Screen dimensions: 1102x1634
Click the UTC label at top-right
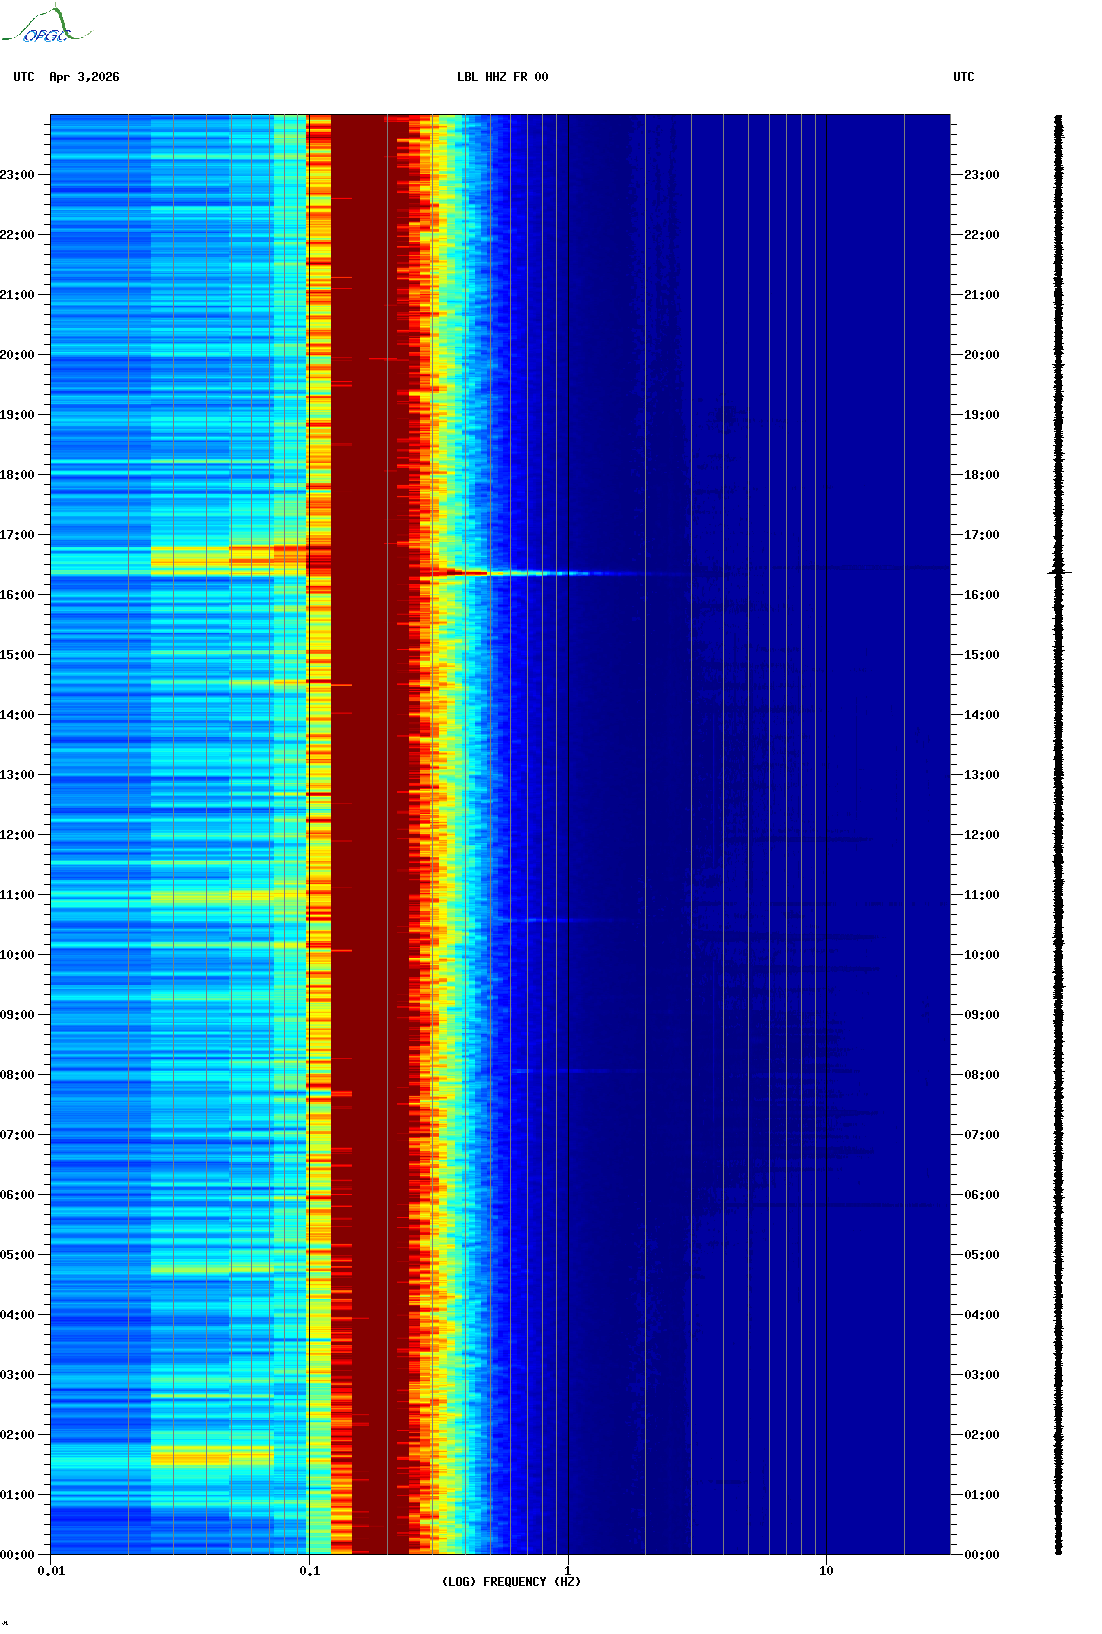point(963,77)
